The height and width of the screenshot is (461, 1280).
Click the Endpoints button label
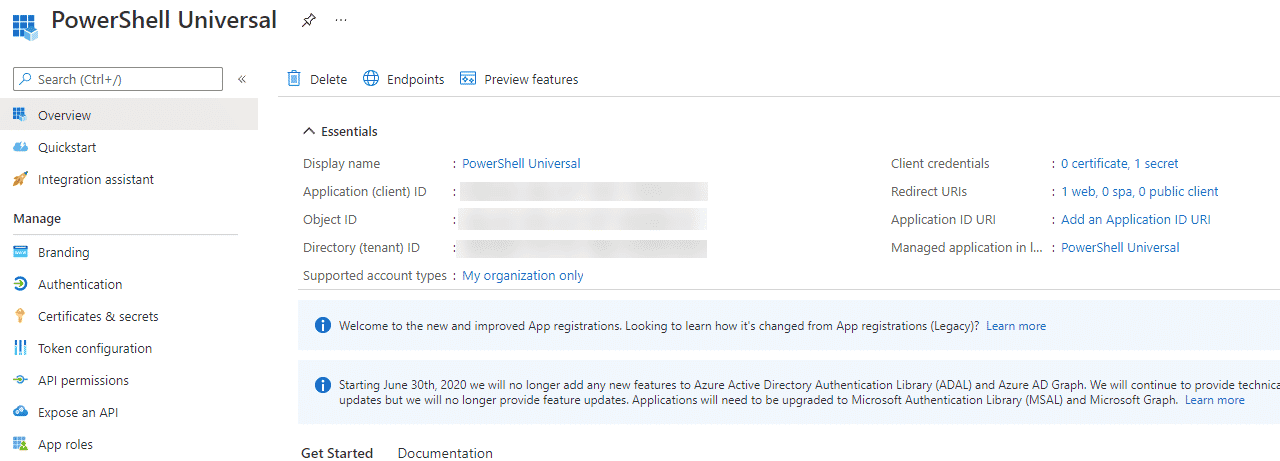click(415, 79)
